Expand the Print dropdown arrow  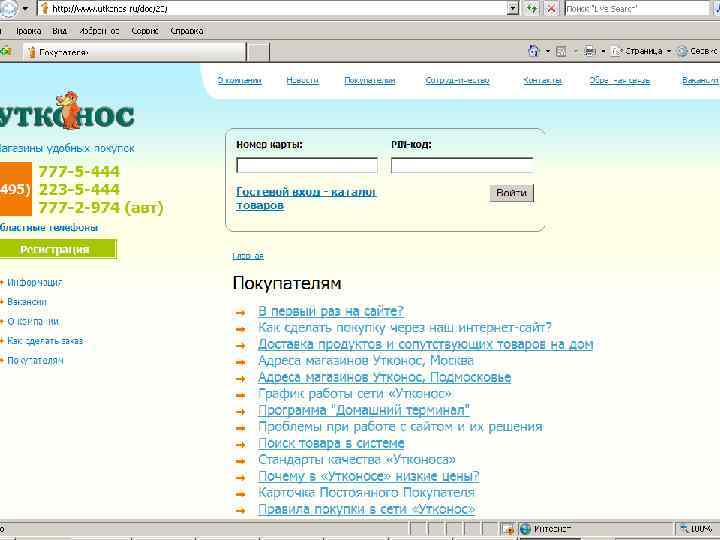603,51
